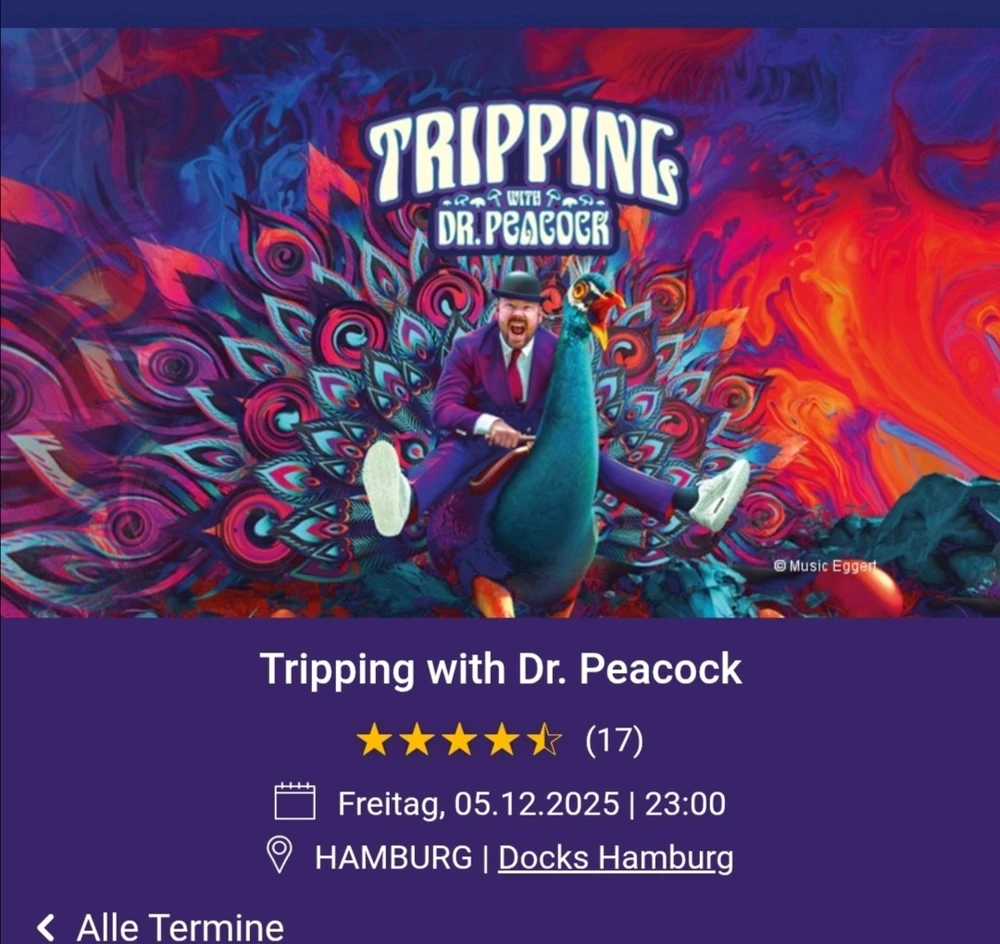Click the location pin icon

pyautogui.click(x=279, y=855)
